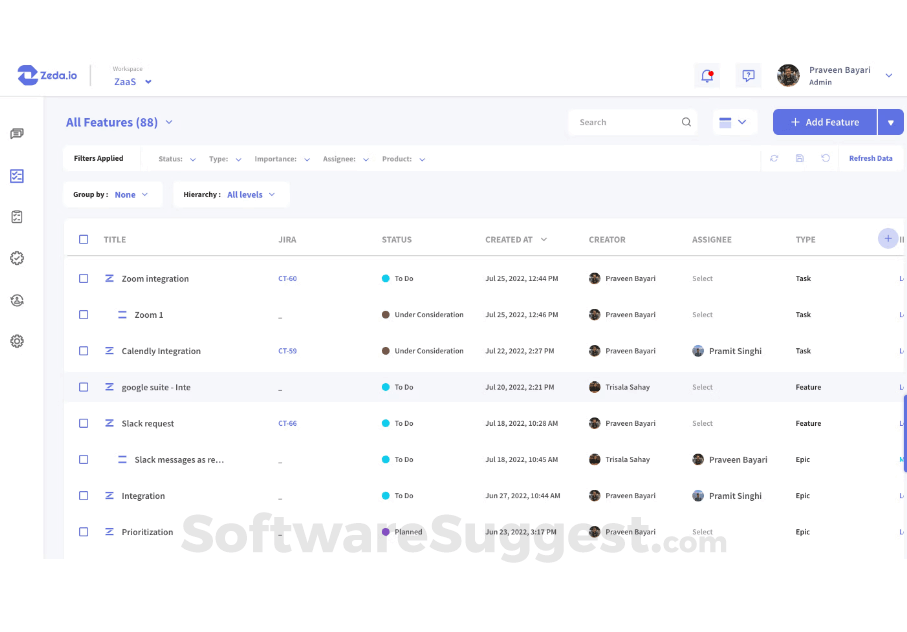This screenshot has height=632, width=907.
Task: Check the select-all checkbox in table header
Action: pyautogui.click(x=84, y=239)
